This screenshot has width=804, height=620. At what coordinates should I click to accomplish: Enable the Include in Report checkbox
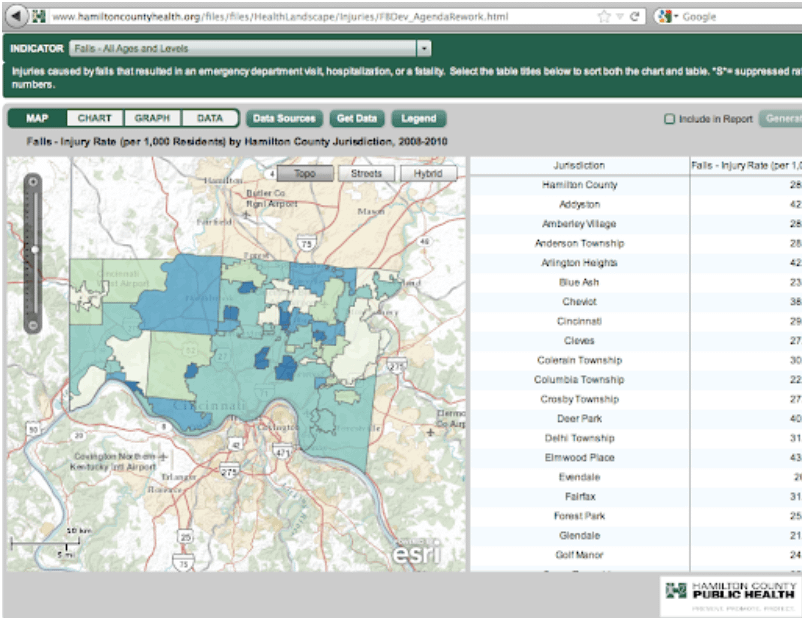pos(670,119)
